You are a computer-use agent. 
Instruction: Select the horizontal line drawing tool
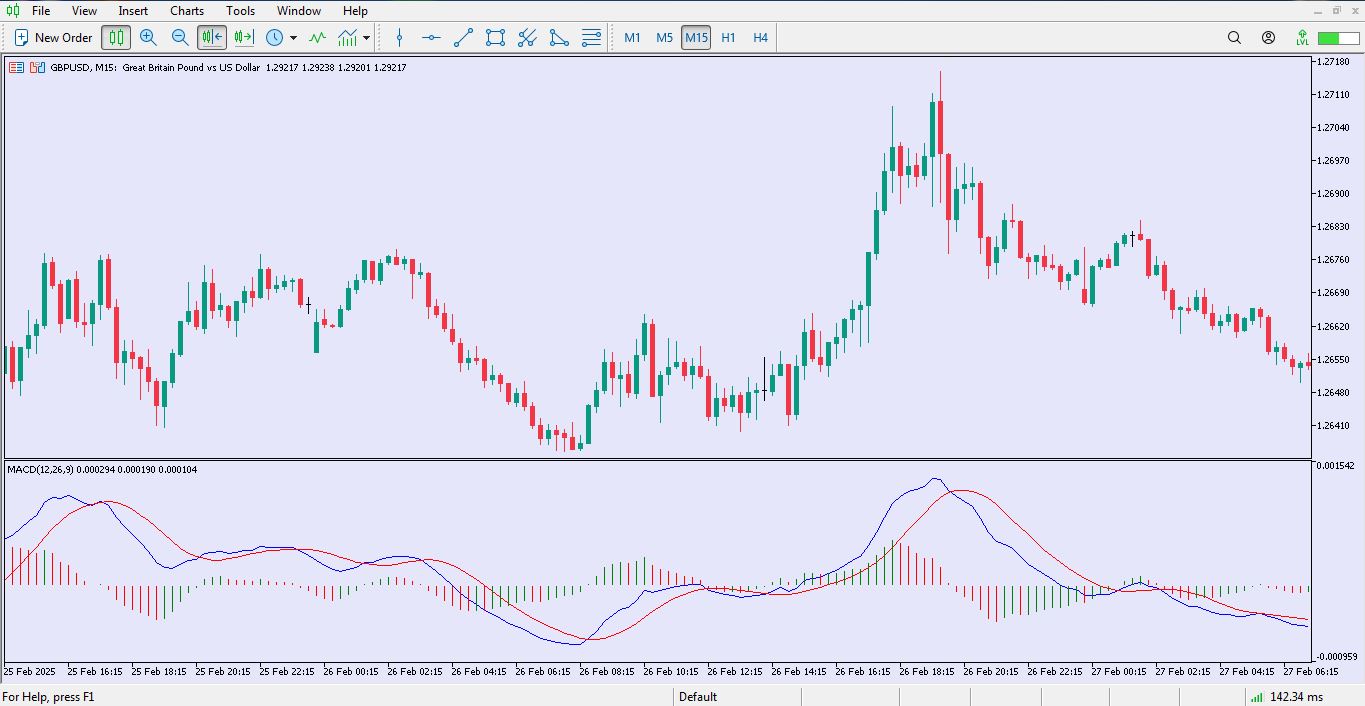431,38
